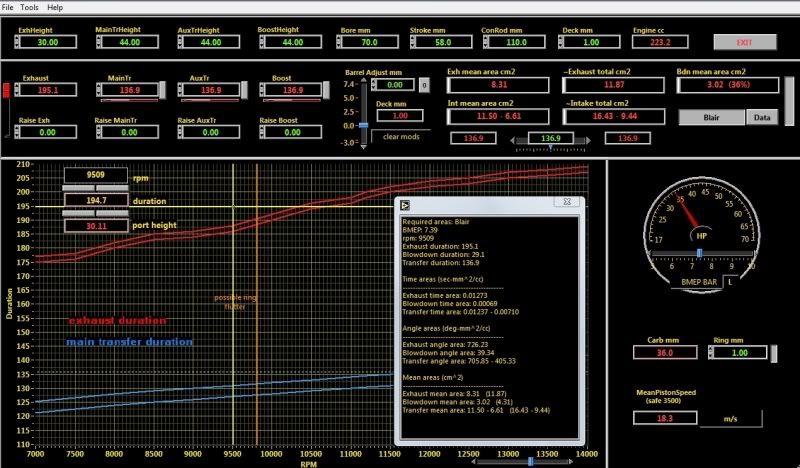Open the Tools menu
The height and width of the screenshot is (468, 800).
point(29,7)
